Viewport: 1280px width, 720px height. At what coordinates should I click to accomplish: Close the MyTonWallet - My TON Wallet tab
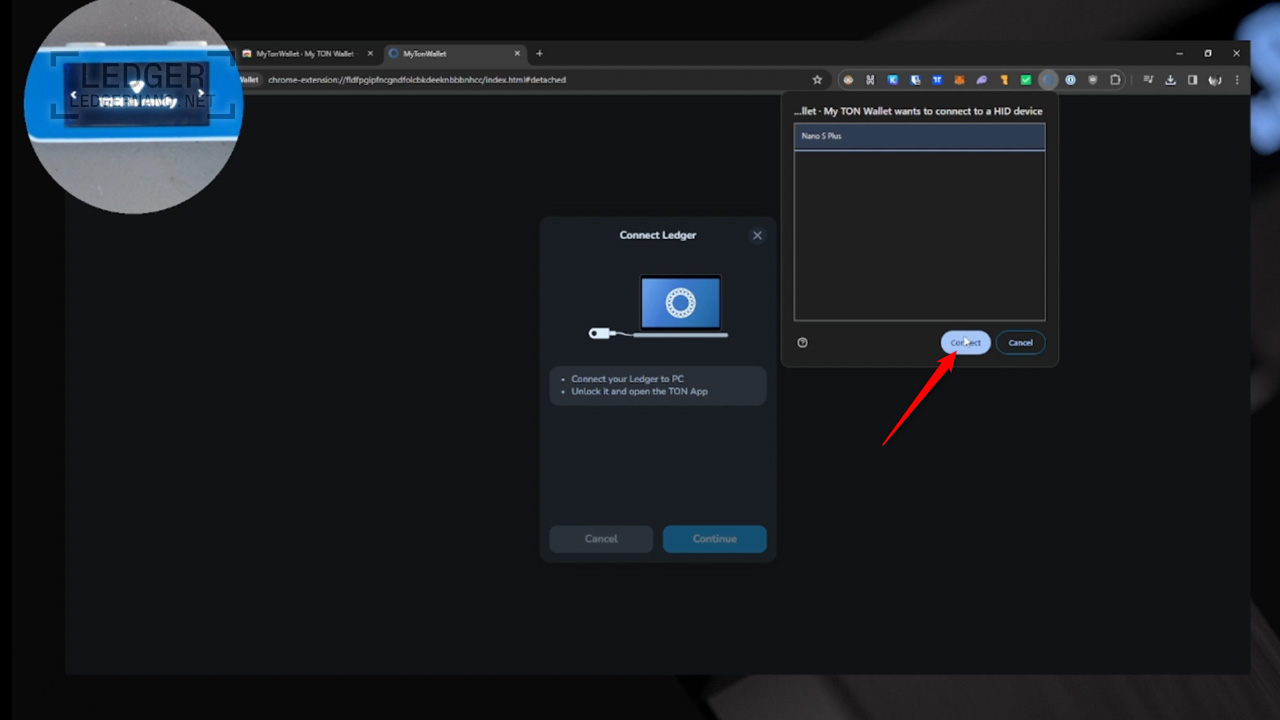coord(370,53)
